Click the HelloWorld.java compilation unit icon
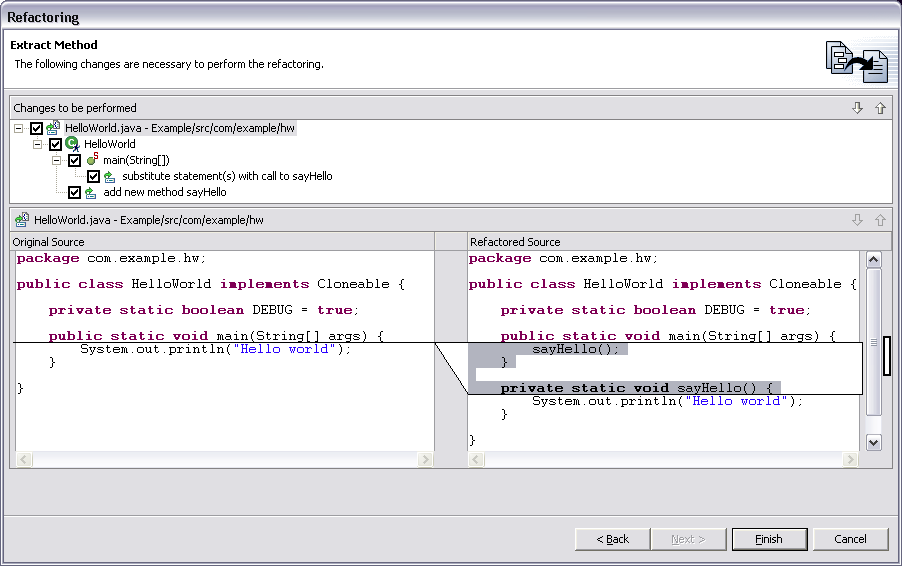 pyautogui.click(x=53, y=128)
